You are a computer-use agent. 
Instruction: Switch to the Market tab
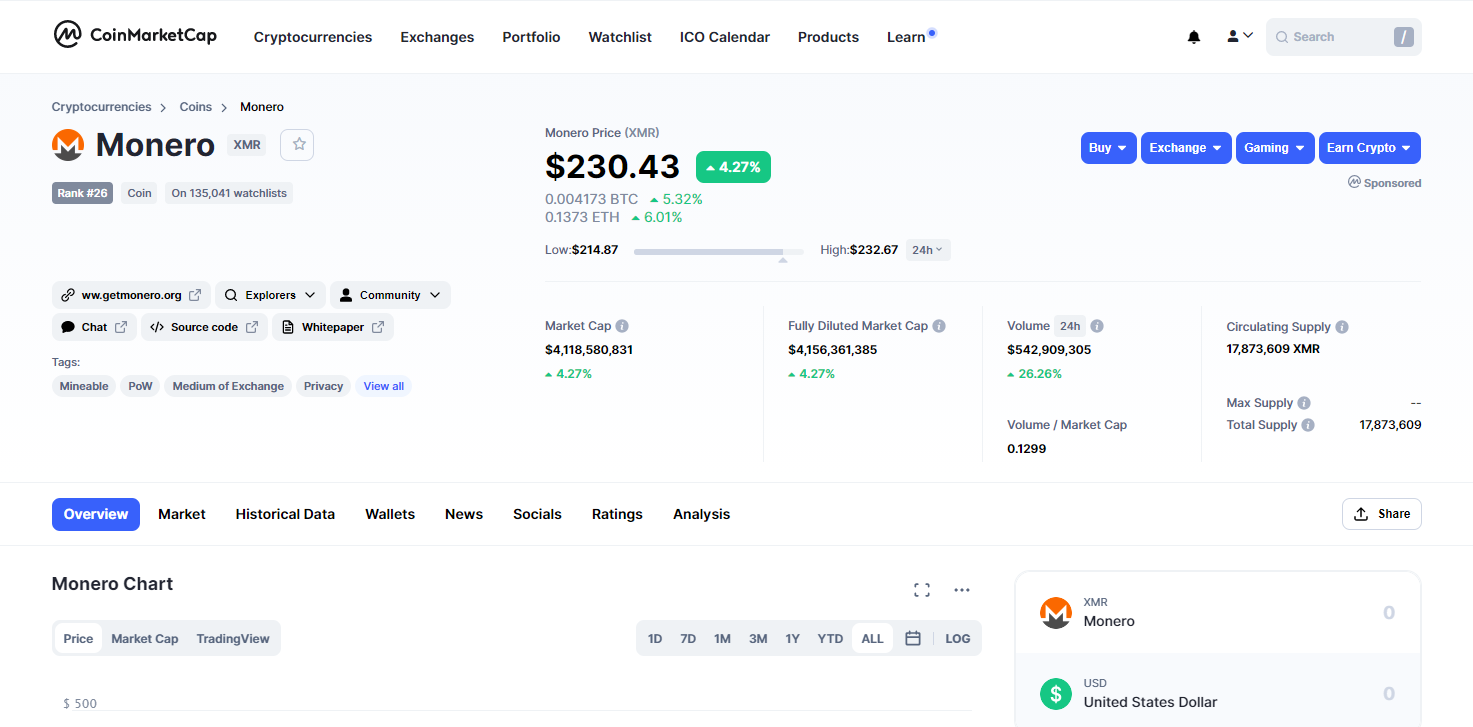click(182, 514)
